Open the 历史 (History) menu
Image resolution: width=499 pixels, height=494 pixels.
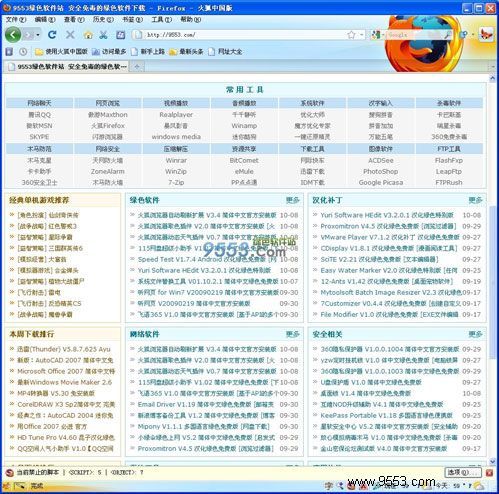103,19
